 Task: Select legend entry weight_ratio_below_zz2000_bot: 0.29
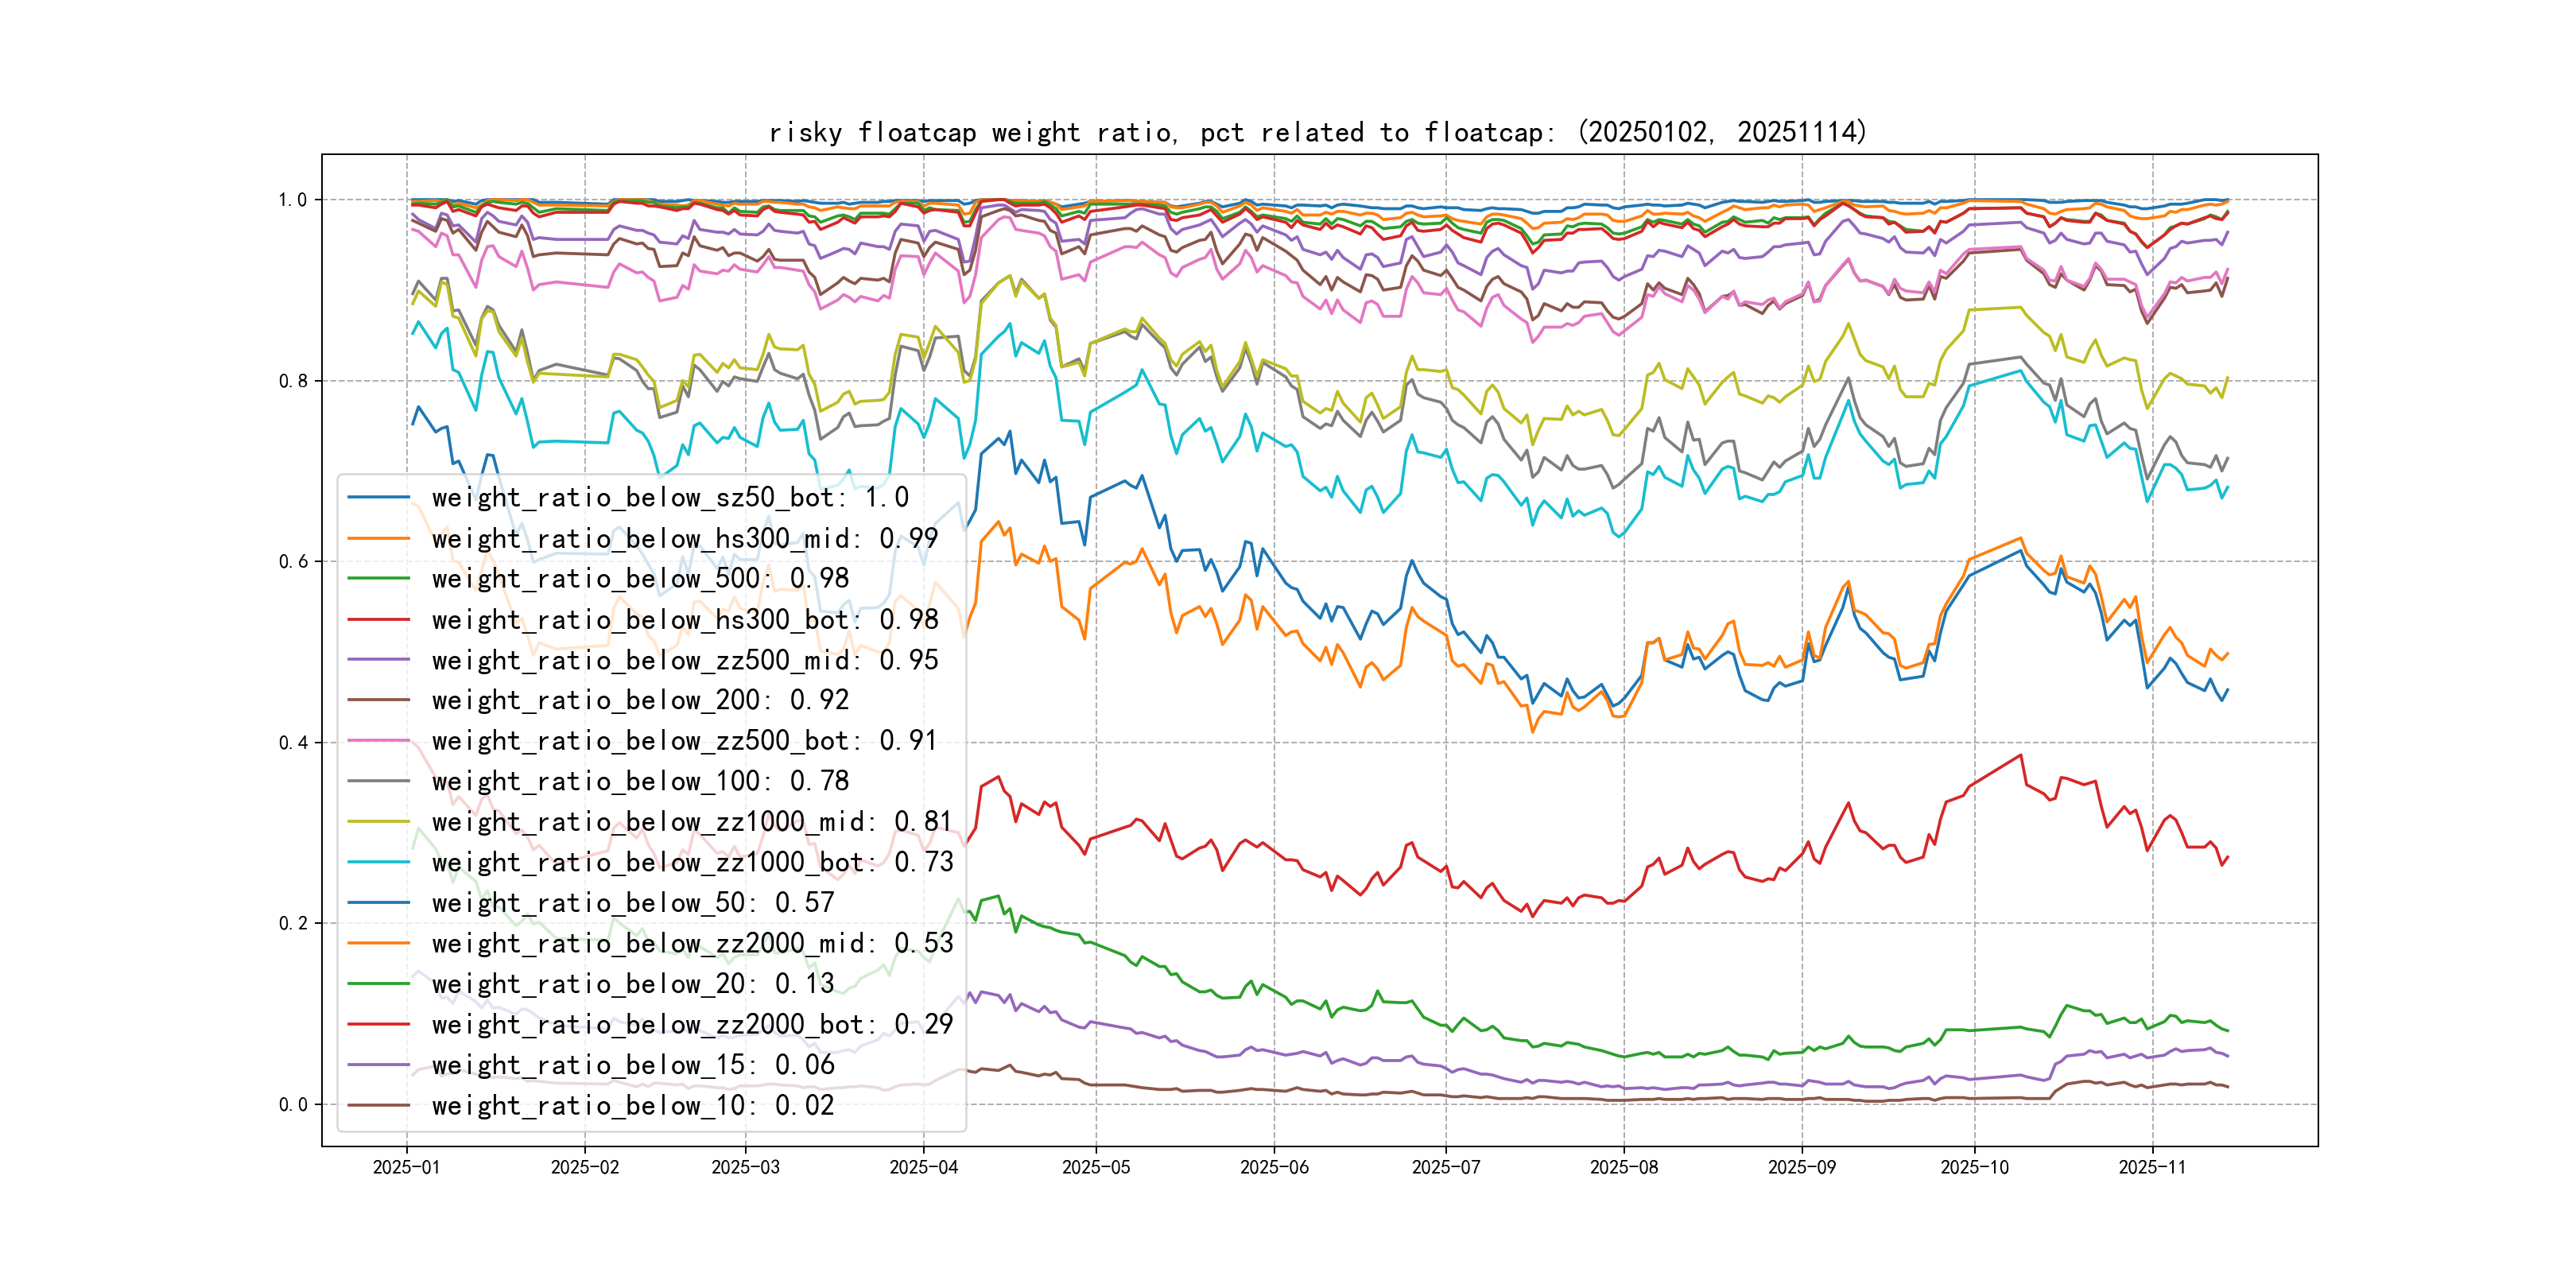[692, 1025]
